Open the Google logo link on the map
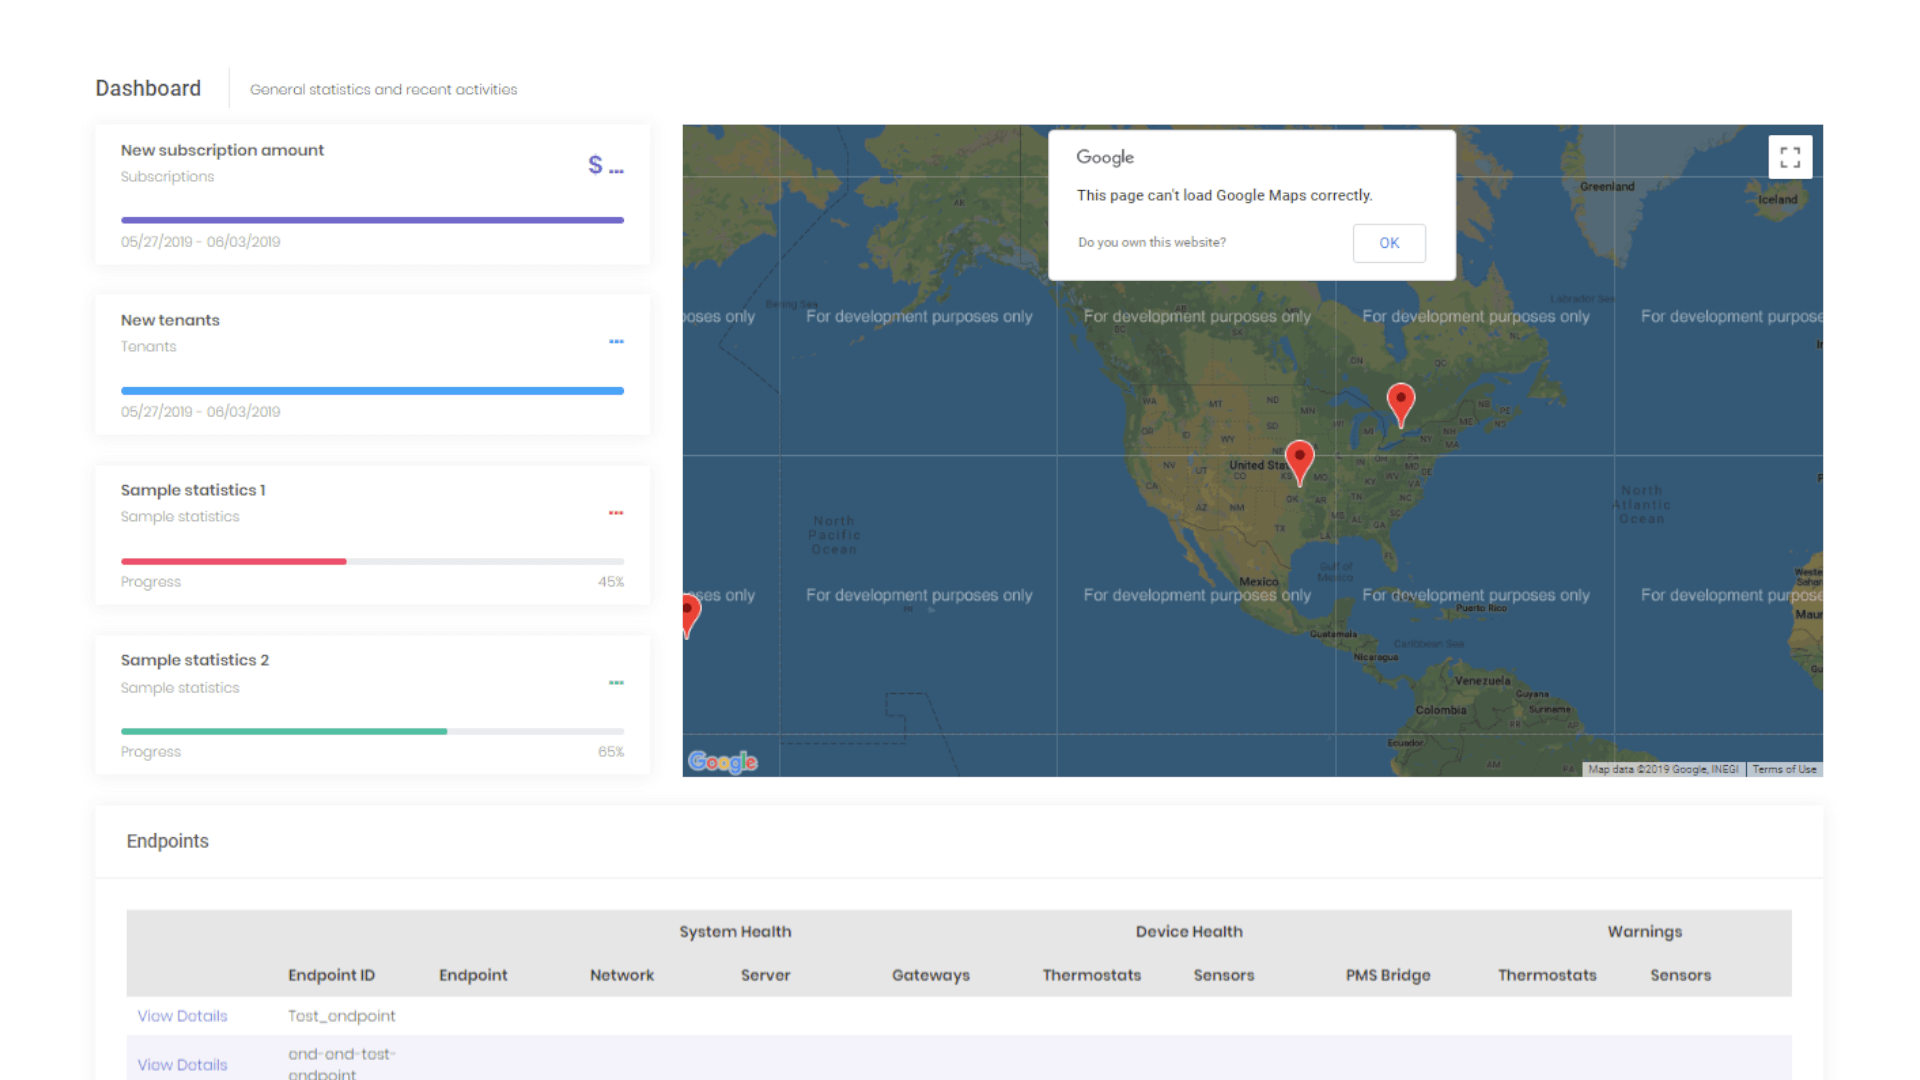 pyautogui.click(x=722, y=762)
